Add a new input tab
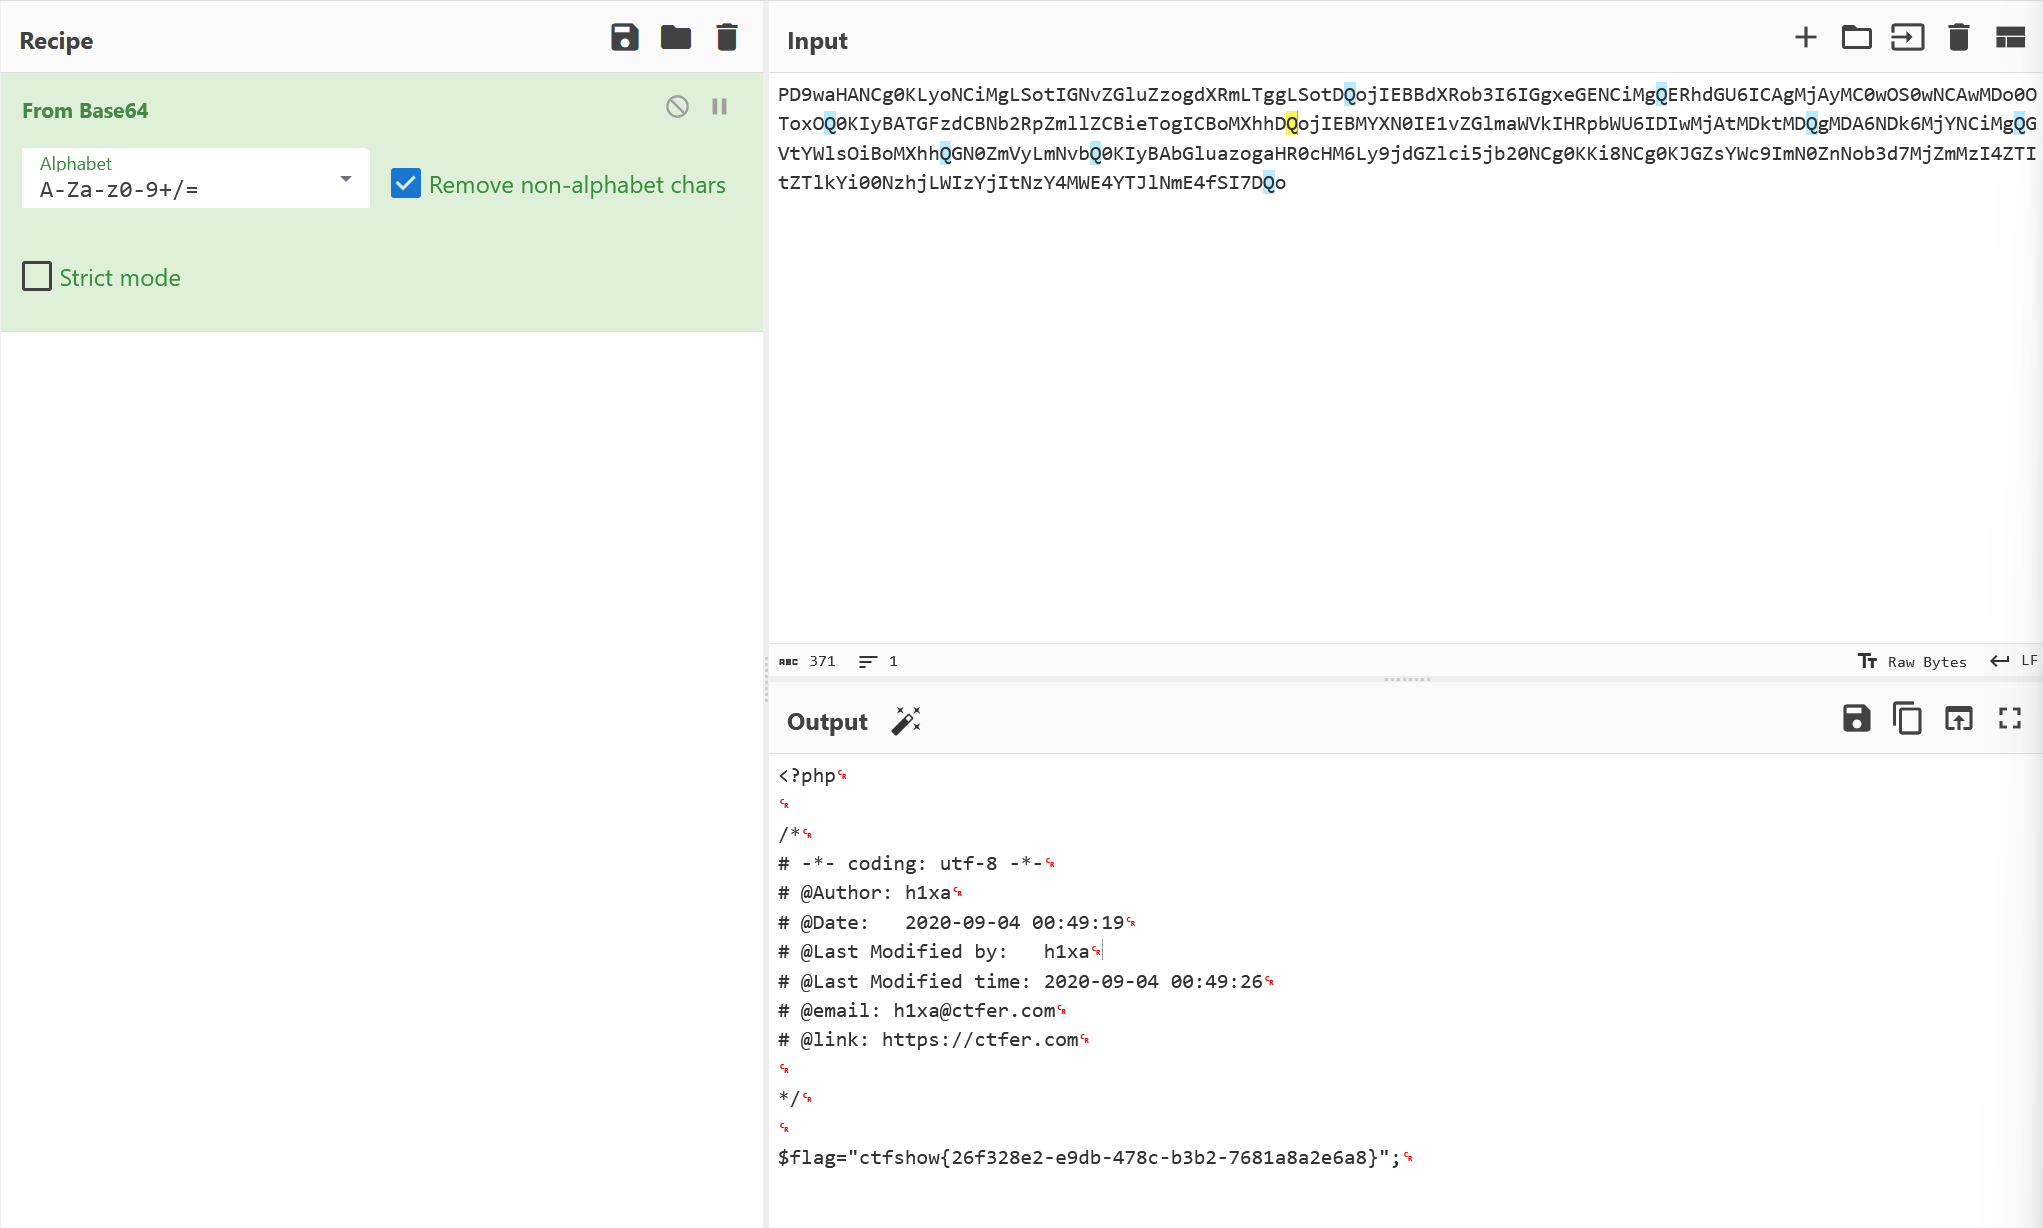The height and width of the screenshot is (1228, 2043). [x=1805, y=38]
